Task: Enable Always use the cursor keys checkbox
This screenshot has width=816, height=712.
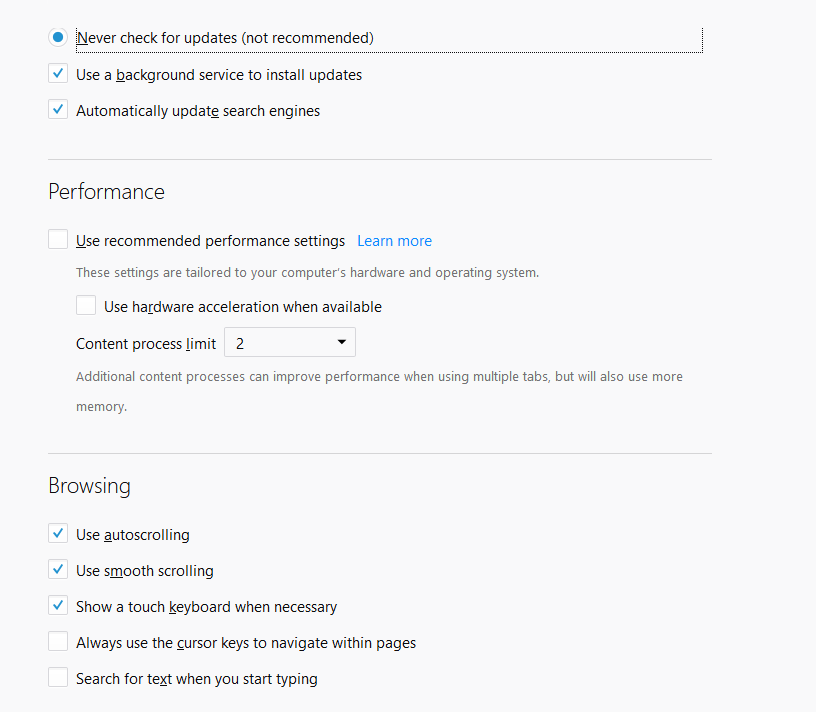Action: point(58,642)
